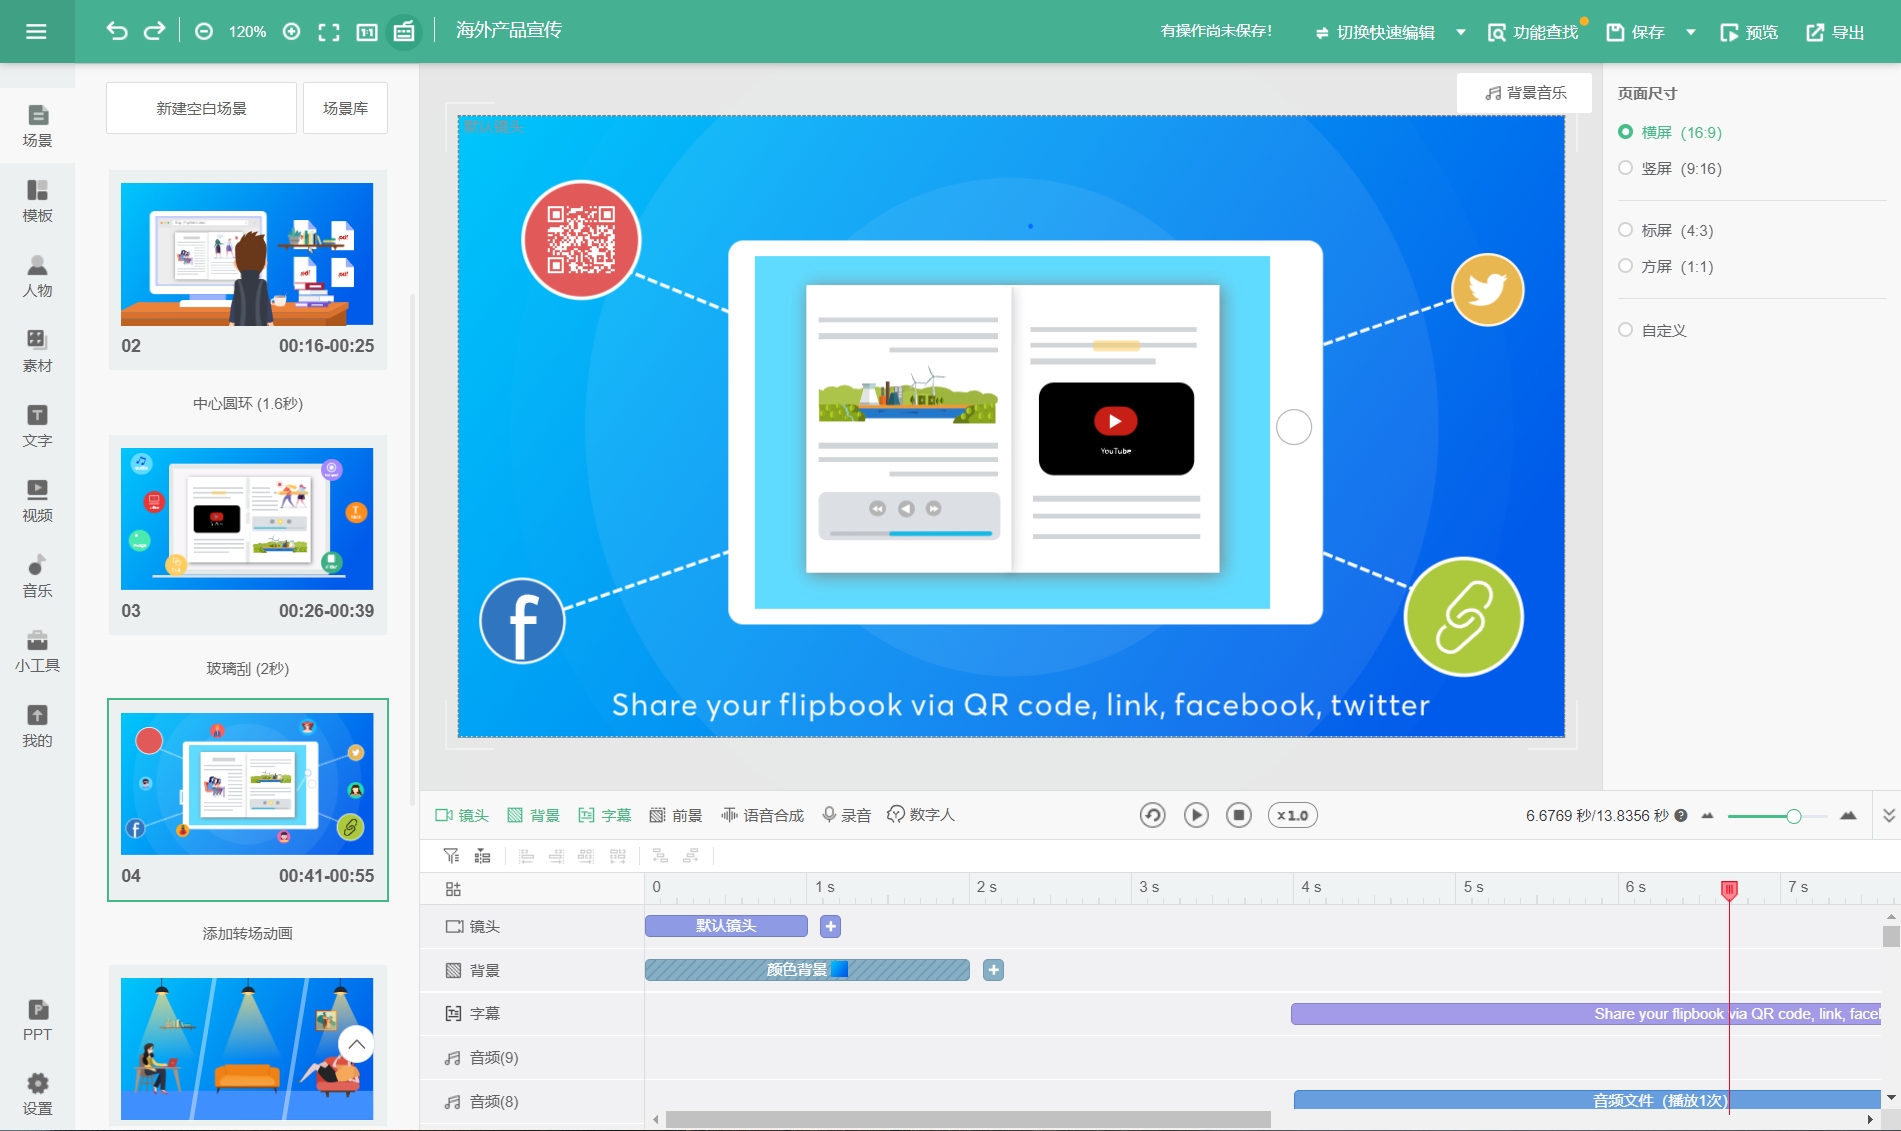Click the grid icon left of ruler

tap(453, 889)
